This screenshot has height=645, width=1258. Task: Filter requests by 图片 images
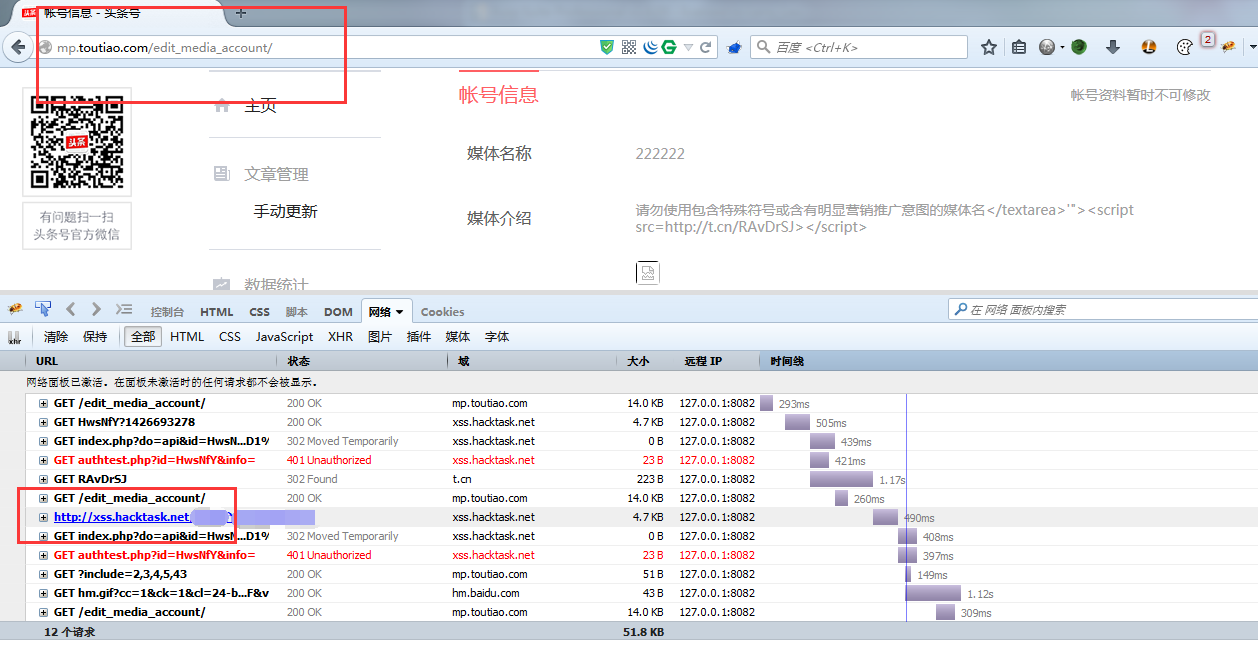[380, 337]
